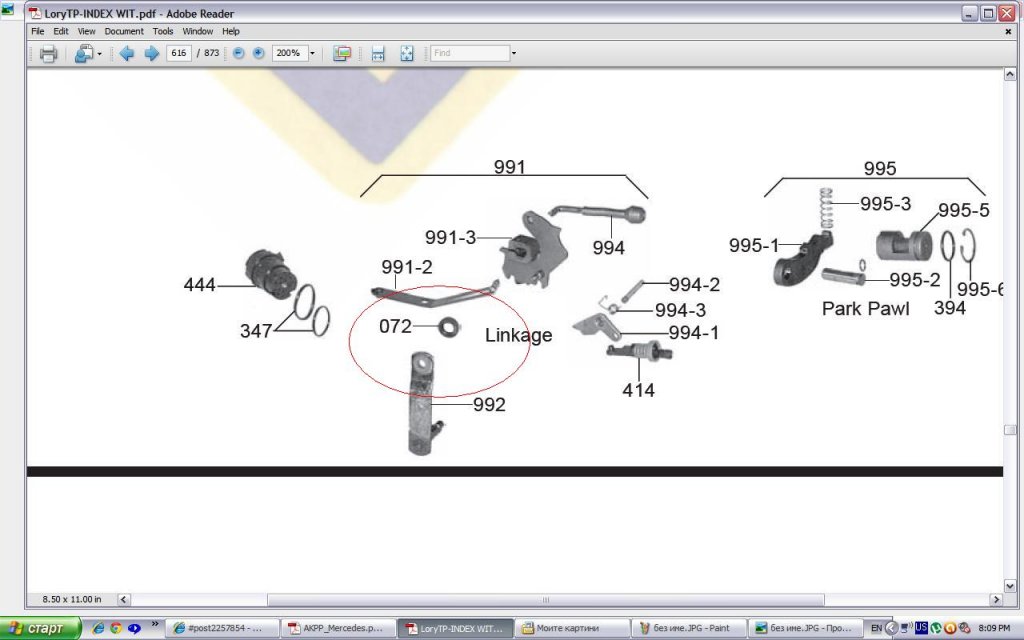
Task: Switch to без име.JPG - Про... taskbar window
Action: point(806,628)
